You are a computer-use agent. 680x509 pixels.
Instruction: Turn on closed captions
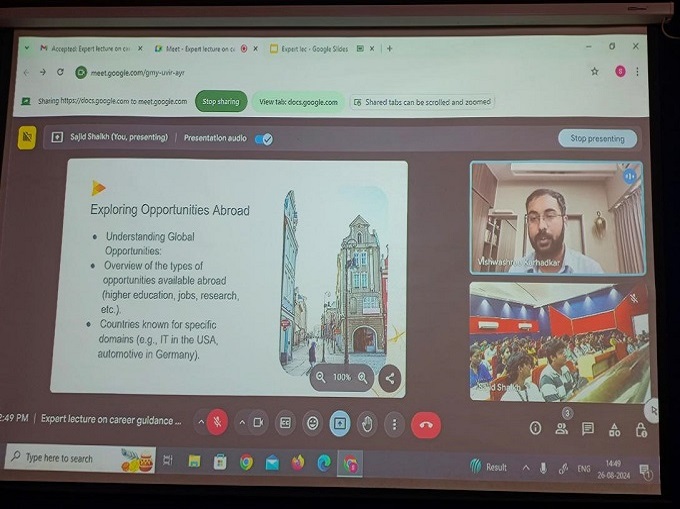[x=286, y=423]
